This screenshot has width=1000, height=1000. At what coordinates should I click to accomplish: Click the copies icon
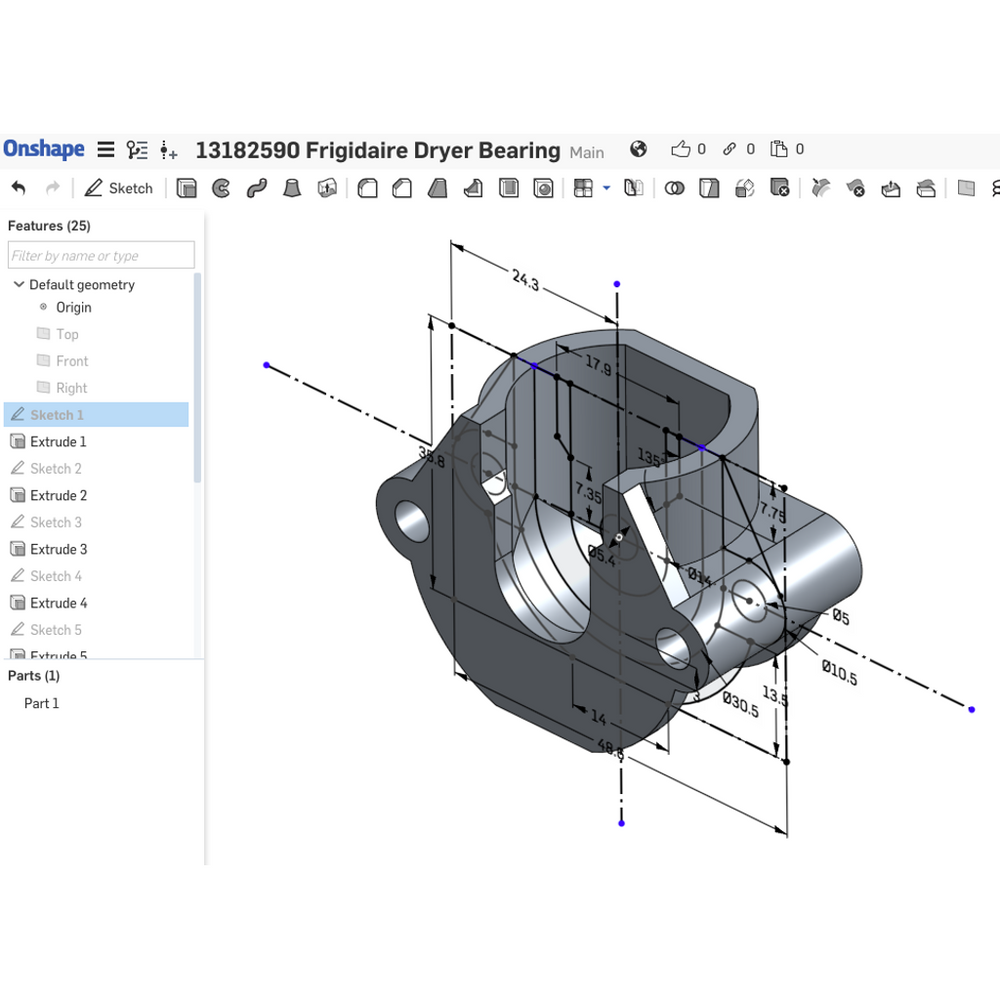pyautogui.click(x=779, y=149)
